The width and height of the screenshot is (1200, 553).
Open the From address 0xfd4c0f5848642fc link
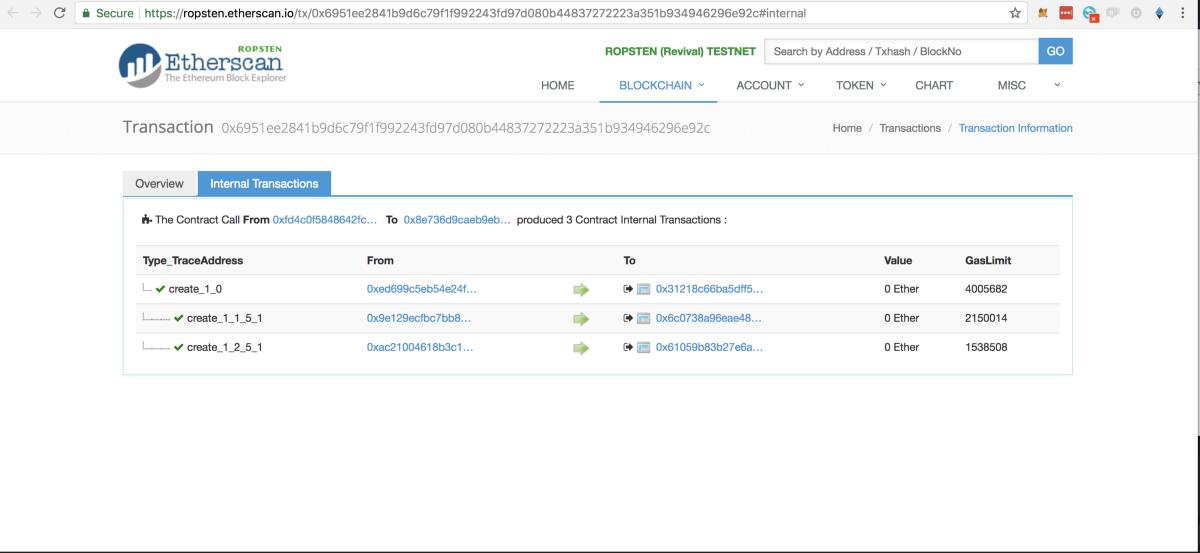(x=325, y=220)
